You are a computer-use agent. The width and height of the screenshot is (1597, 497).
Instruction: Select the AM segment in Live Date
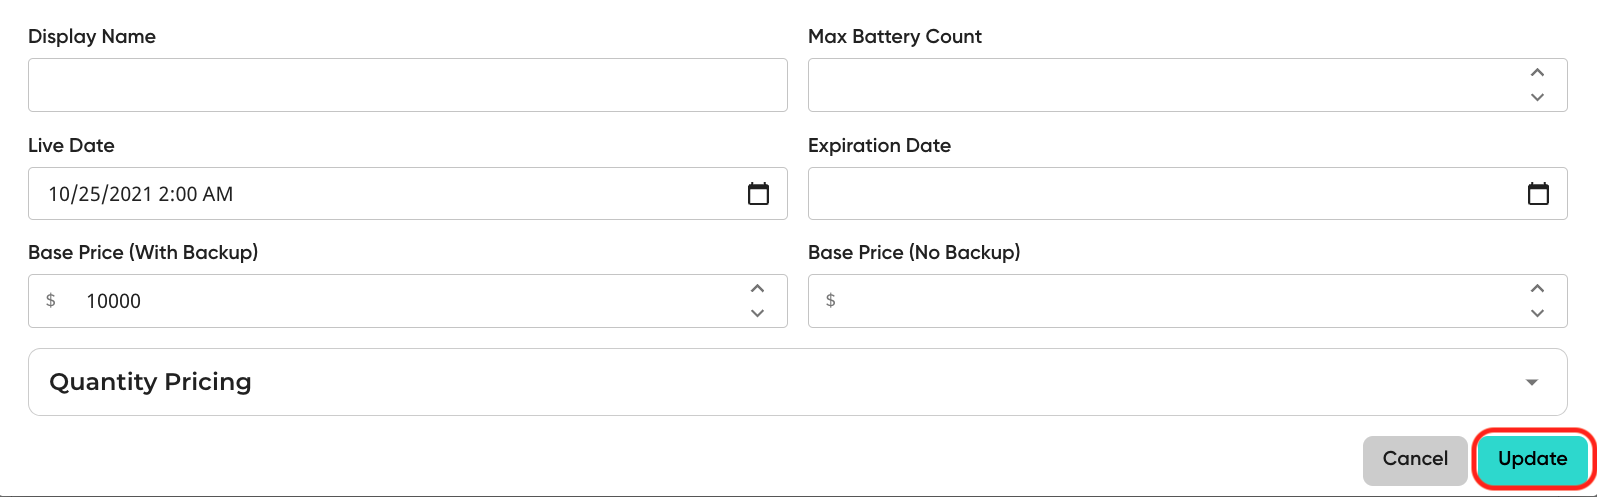(x=216, y=194)
